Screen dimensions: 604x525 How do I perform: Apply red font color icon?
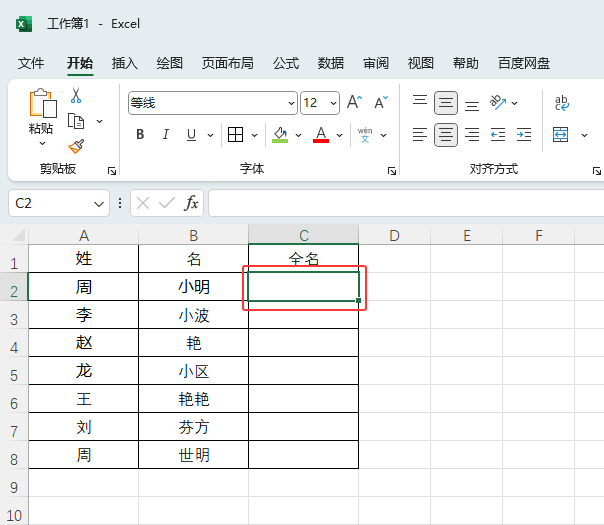(x=321, y=134)
